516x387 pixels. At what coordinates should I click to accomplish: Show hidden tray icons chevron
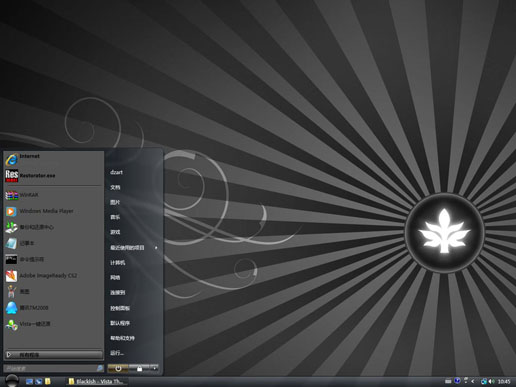pos(473,381)
